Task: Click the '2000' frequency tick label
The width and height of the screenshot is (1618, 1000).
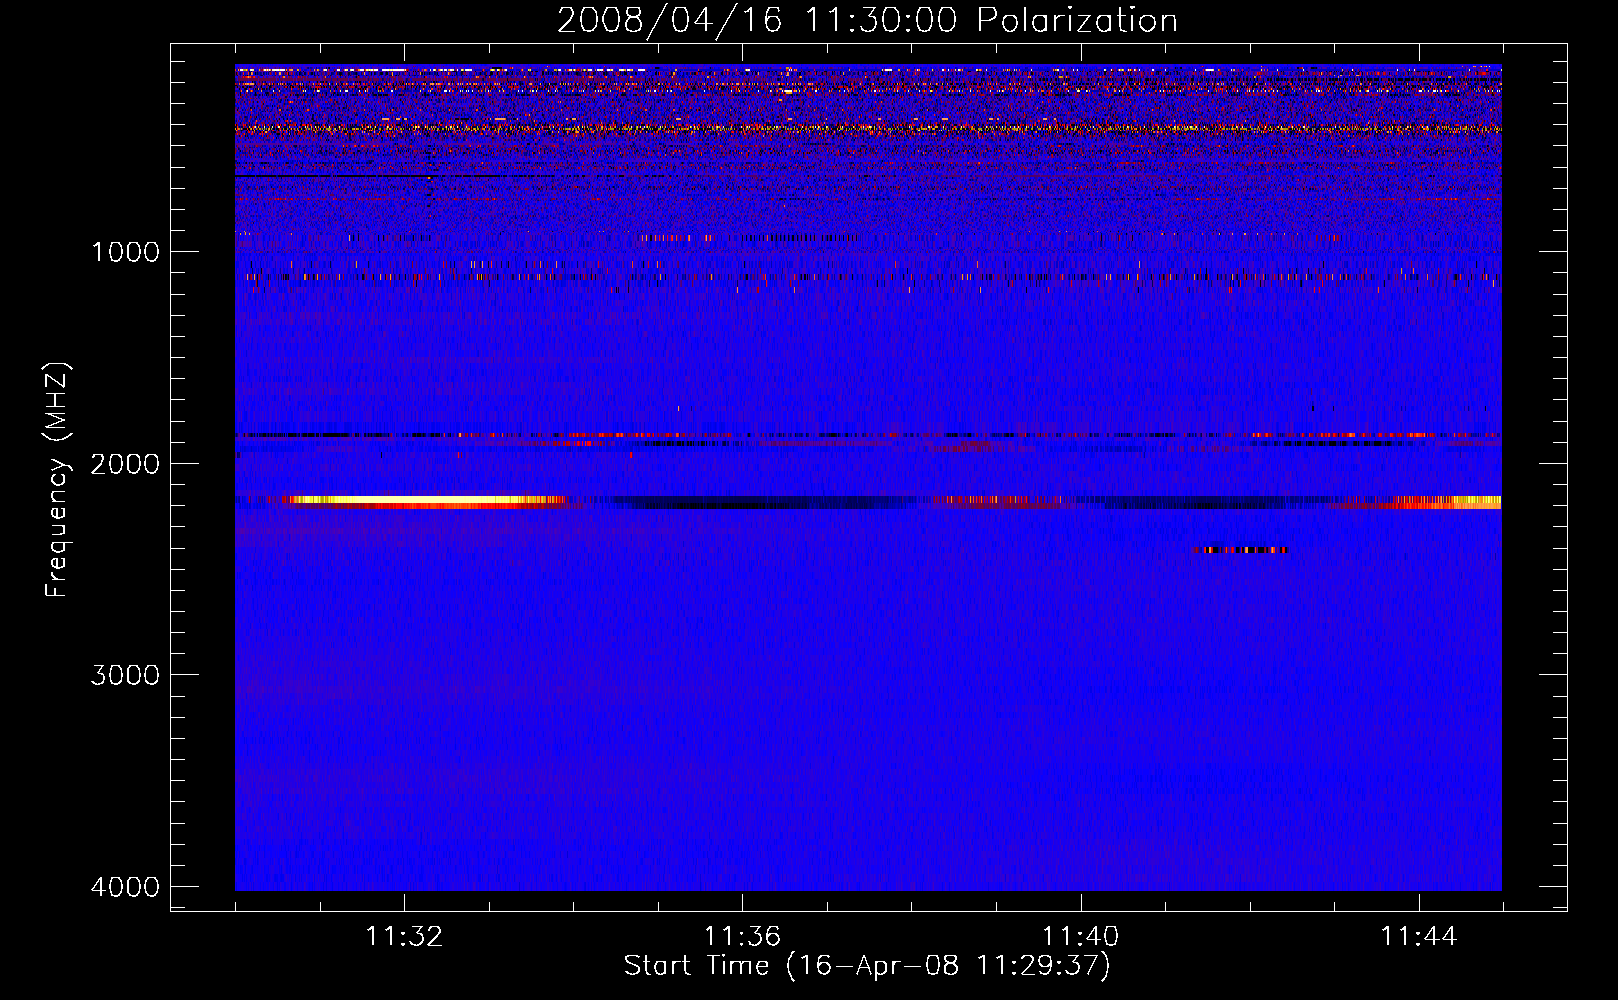Action: coord(125,463)
